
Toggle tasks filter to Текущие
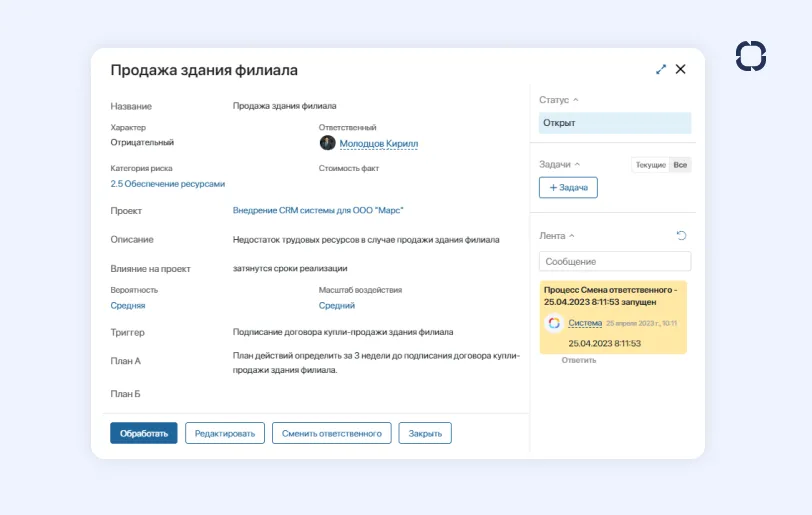651,165
